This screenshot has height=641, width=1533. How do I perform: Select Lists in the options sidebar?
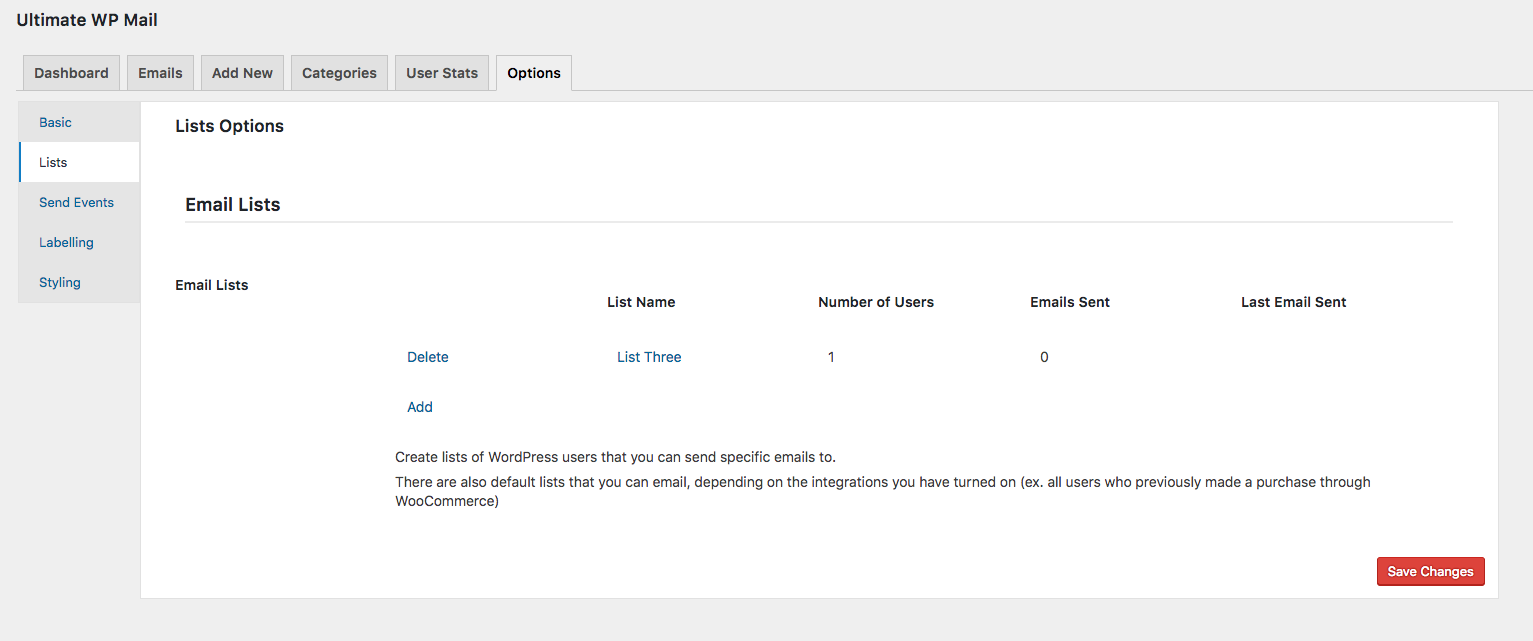54,162
